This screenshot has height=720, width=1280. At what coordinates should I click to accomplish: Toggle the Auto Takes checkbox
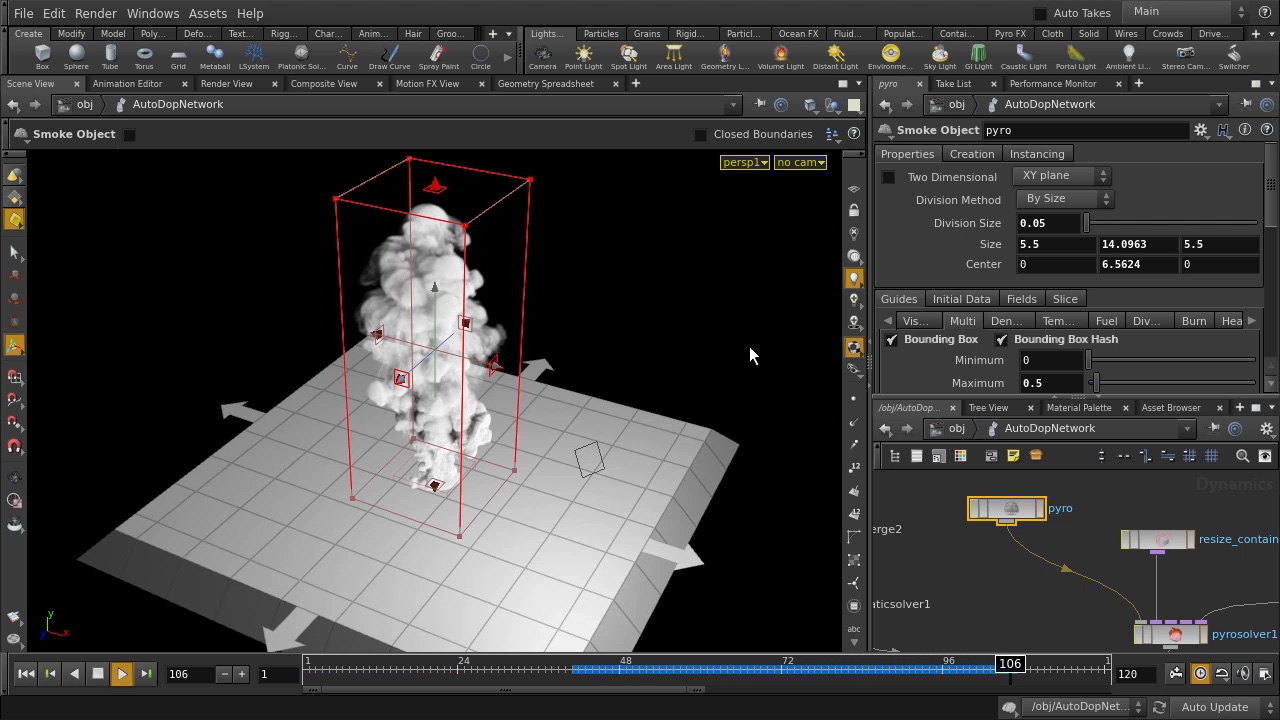pyautogui.click(x=1040, y=13)
